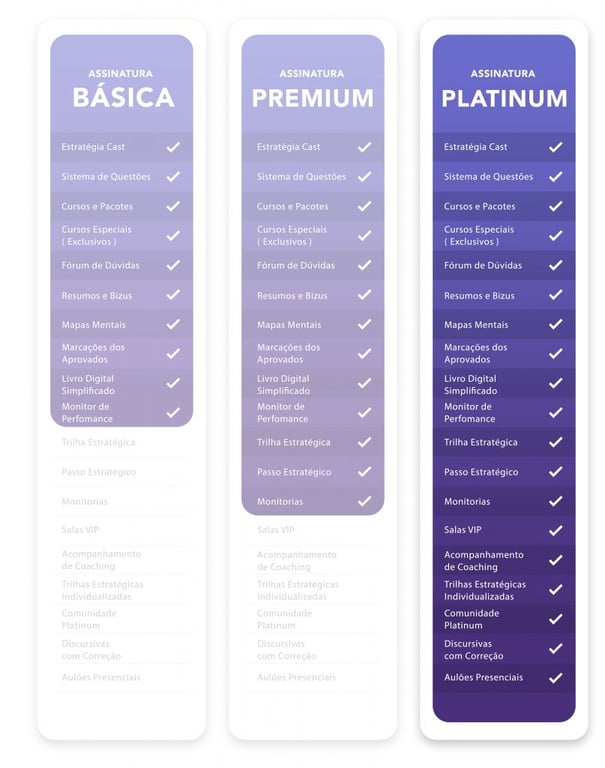
Task: Click the Platinum Comunidade Platinum checkmark
Action: [x=555, y=619]
